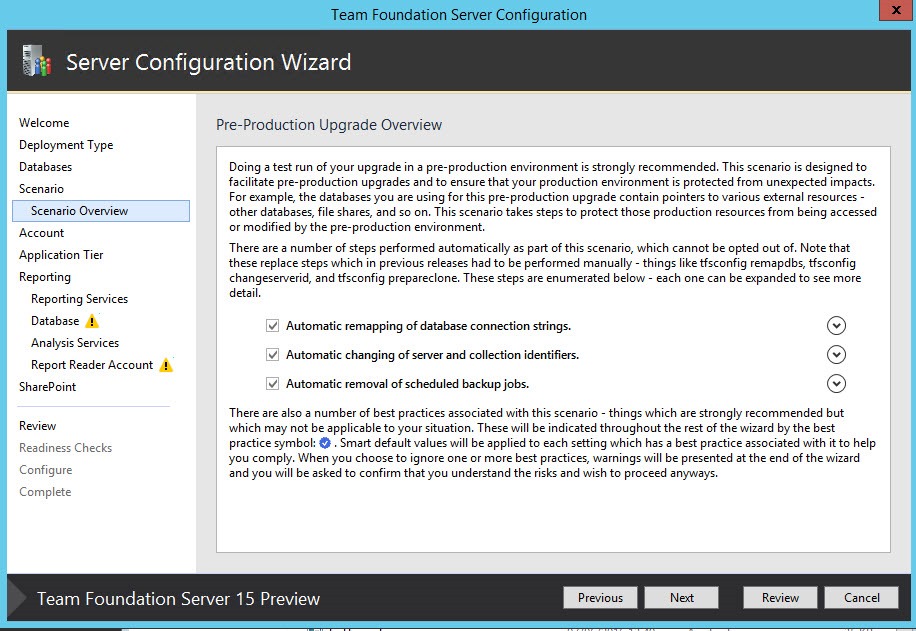Viewport: 916px width, 631px height.
Task: Expand details for scheduled backup jobs removal
Action: click(837, 384)
